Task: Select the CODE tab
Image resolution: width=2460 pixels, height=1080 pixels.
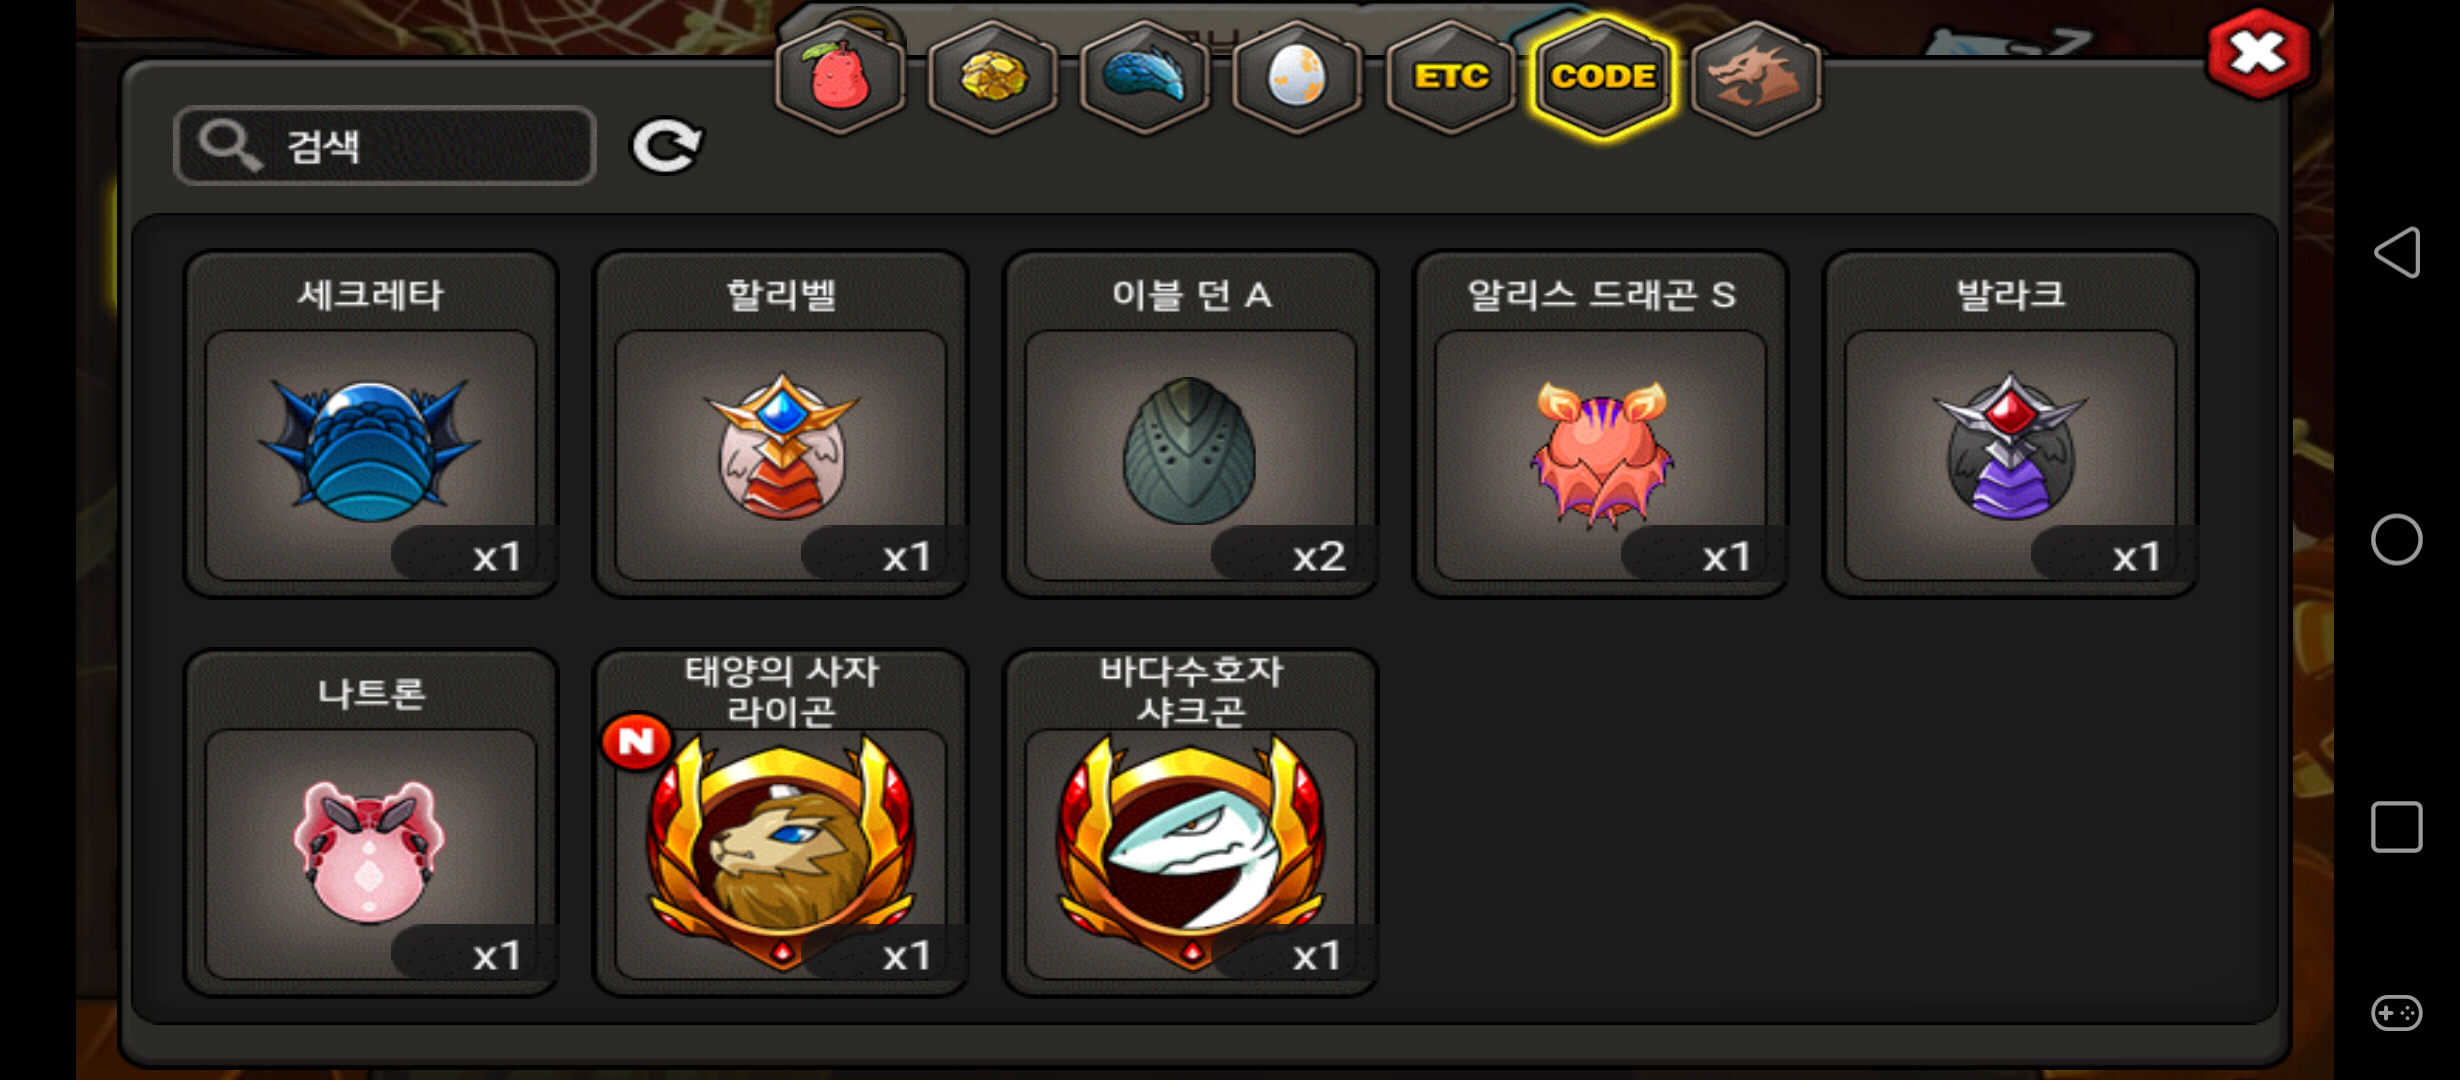Action: [x=1603, y=78]
